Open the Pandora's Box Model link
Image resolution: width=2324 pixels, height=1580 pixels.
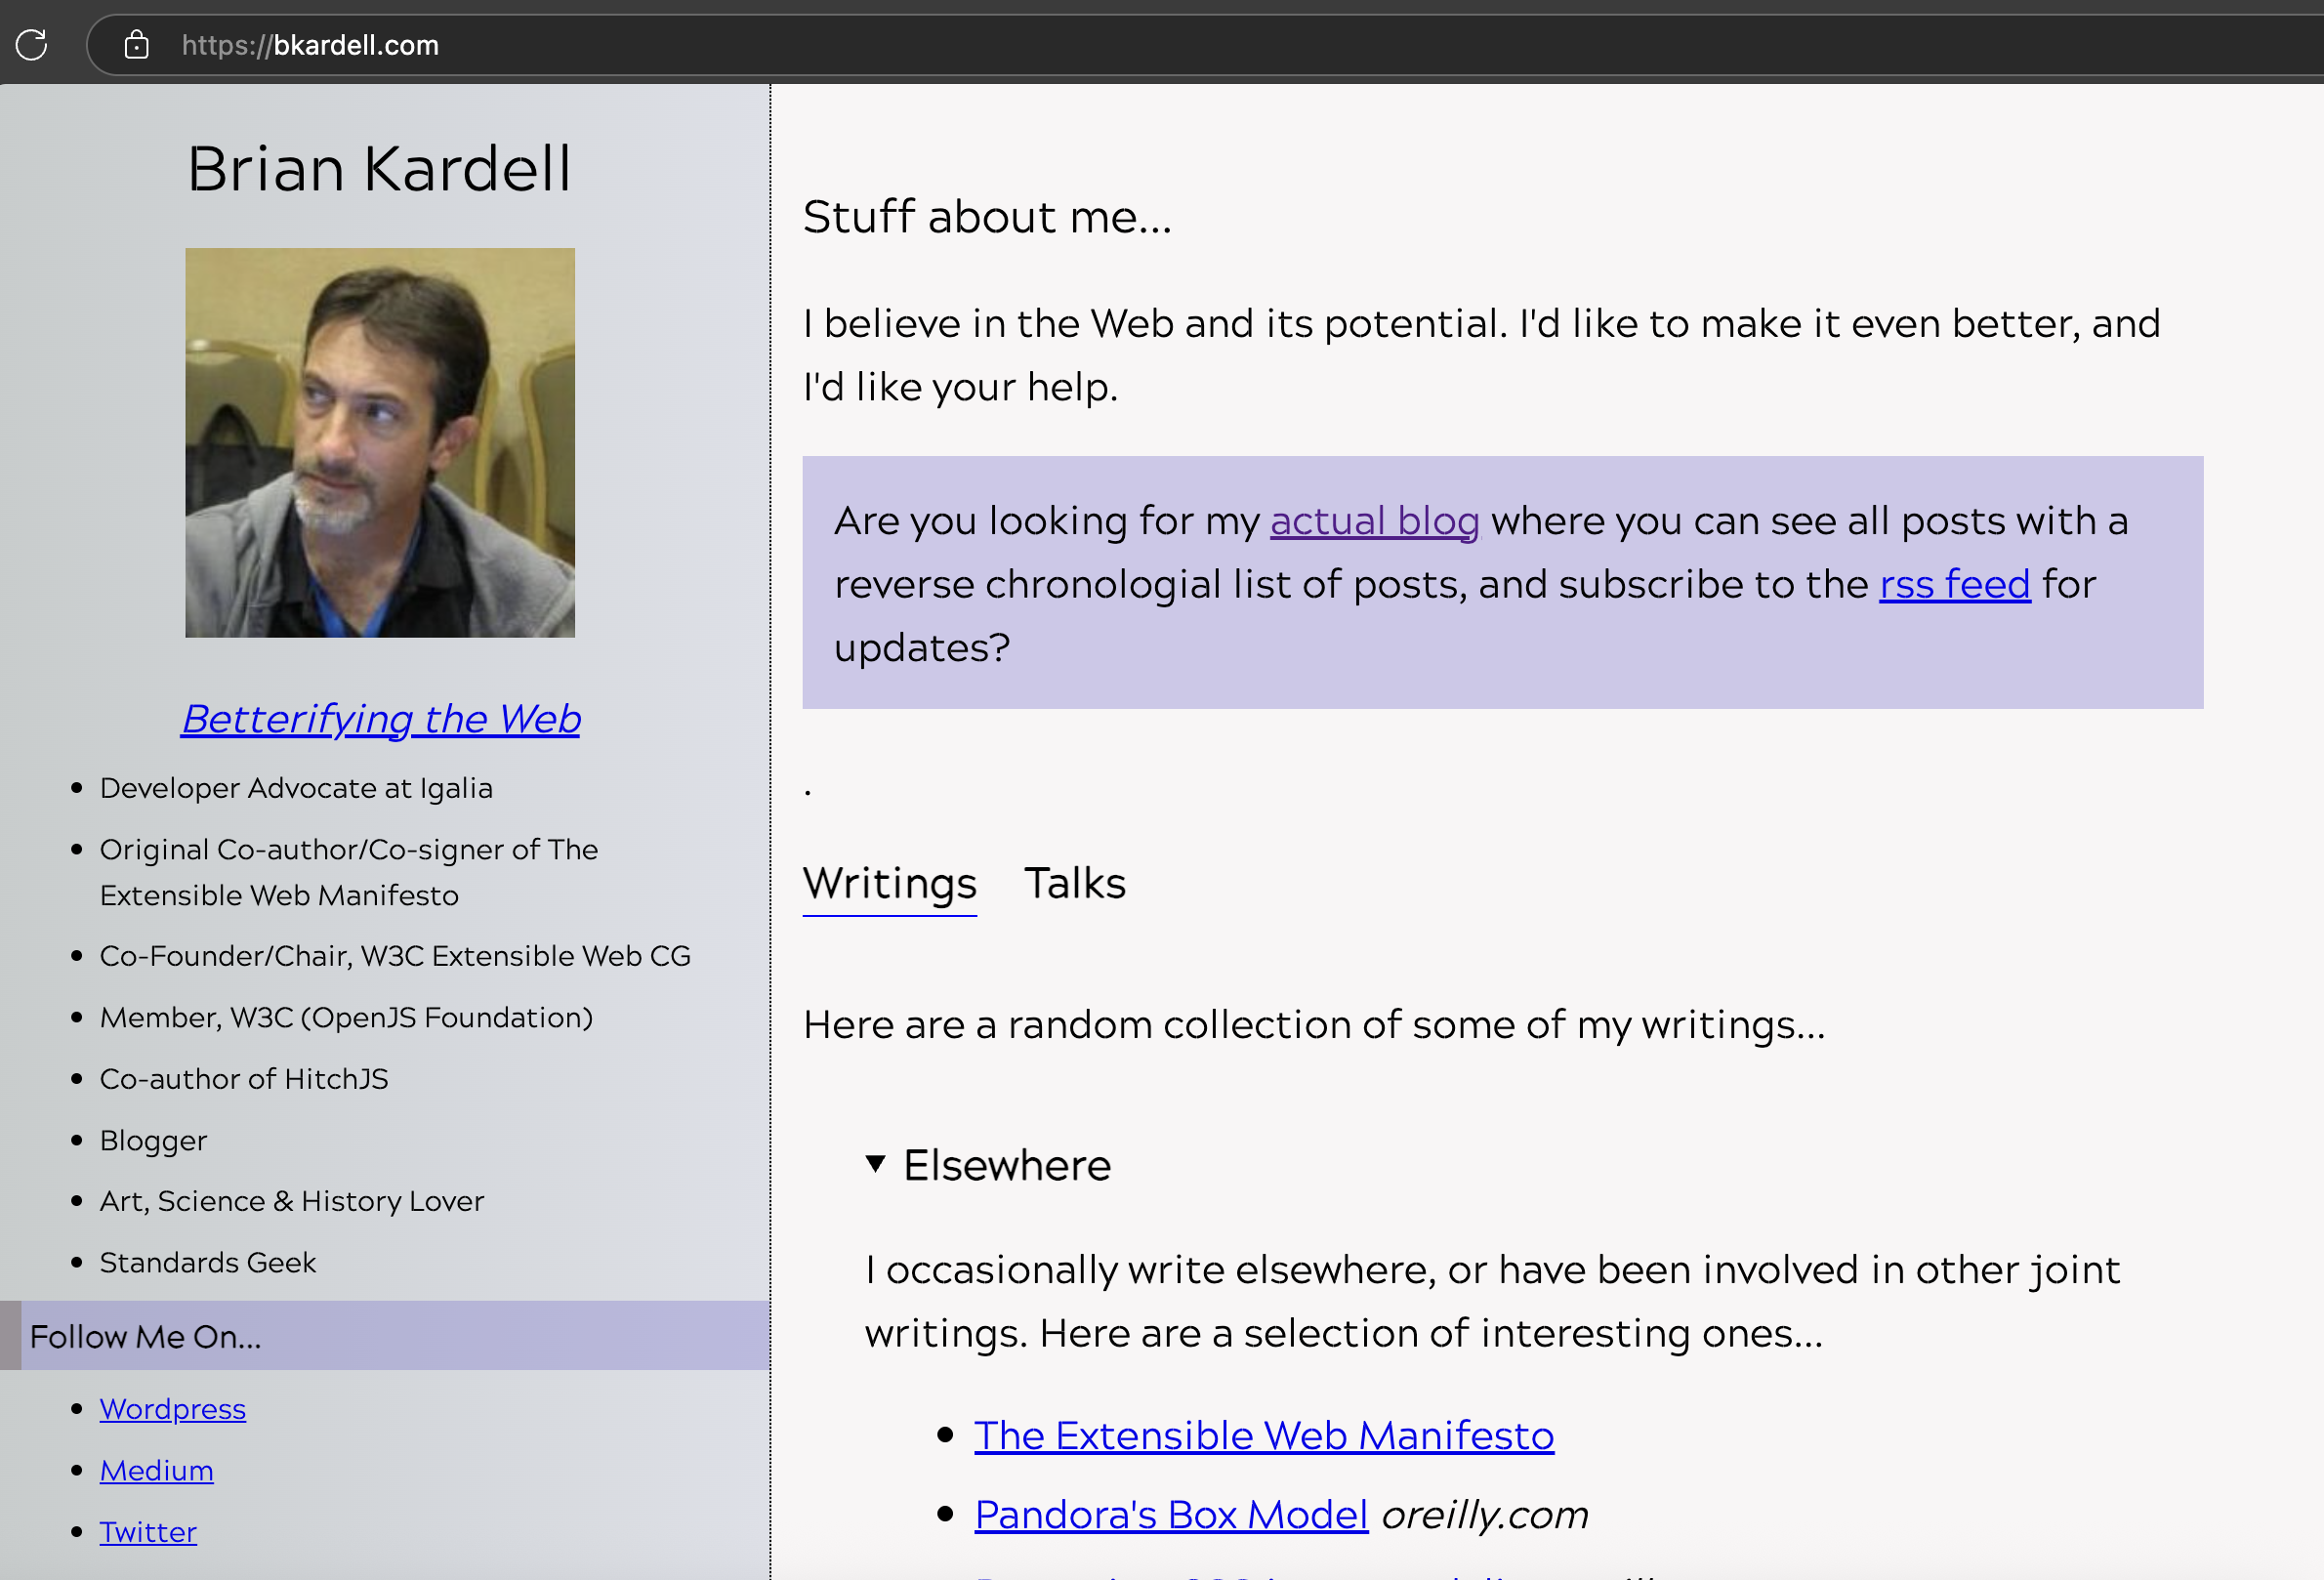pyautogui.click(x=1171, y=1515)
